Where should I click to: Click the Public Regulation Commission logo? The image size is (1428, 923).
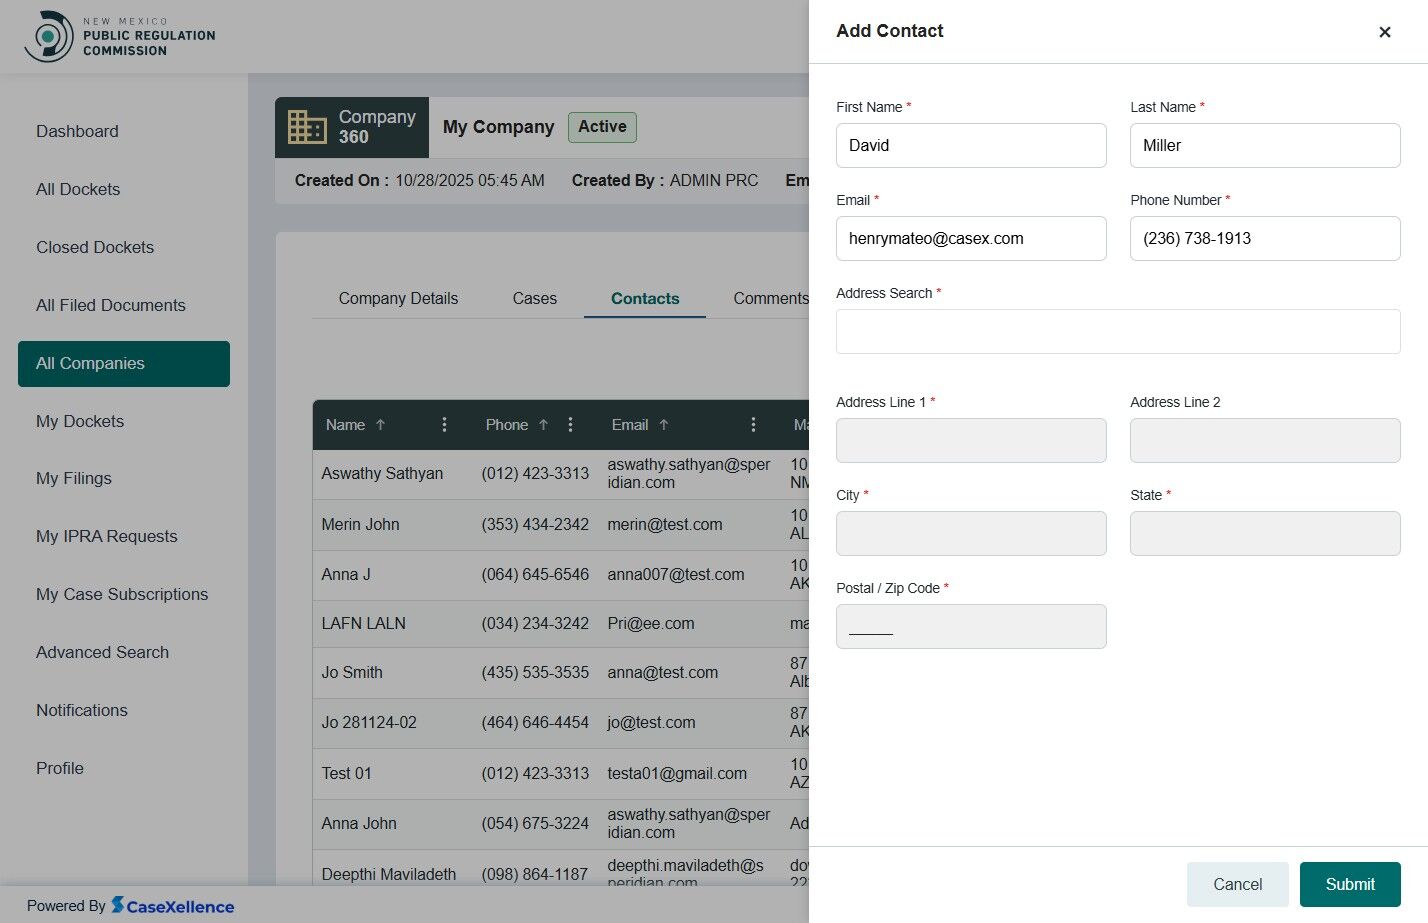(x=120, y=36)
